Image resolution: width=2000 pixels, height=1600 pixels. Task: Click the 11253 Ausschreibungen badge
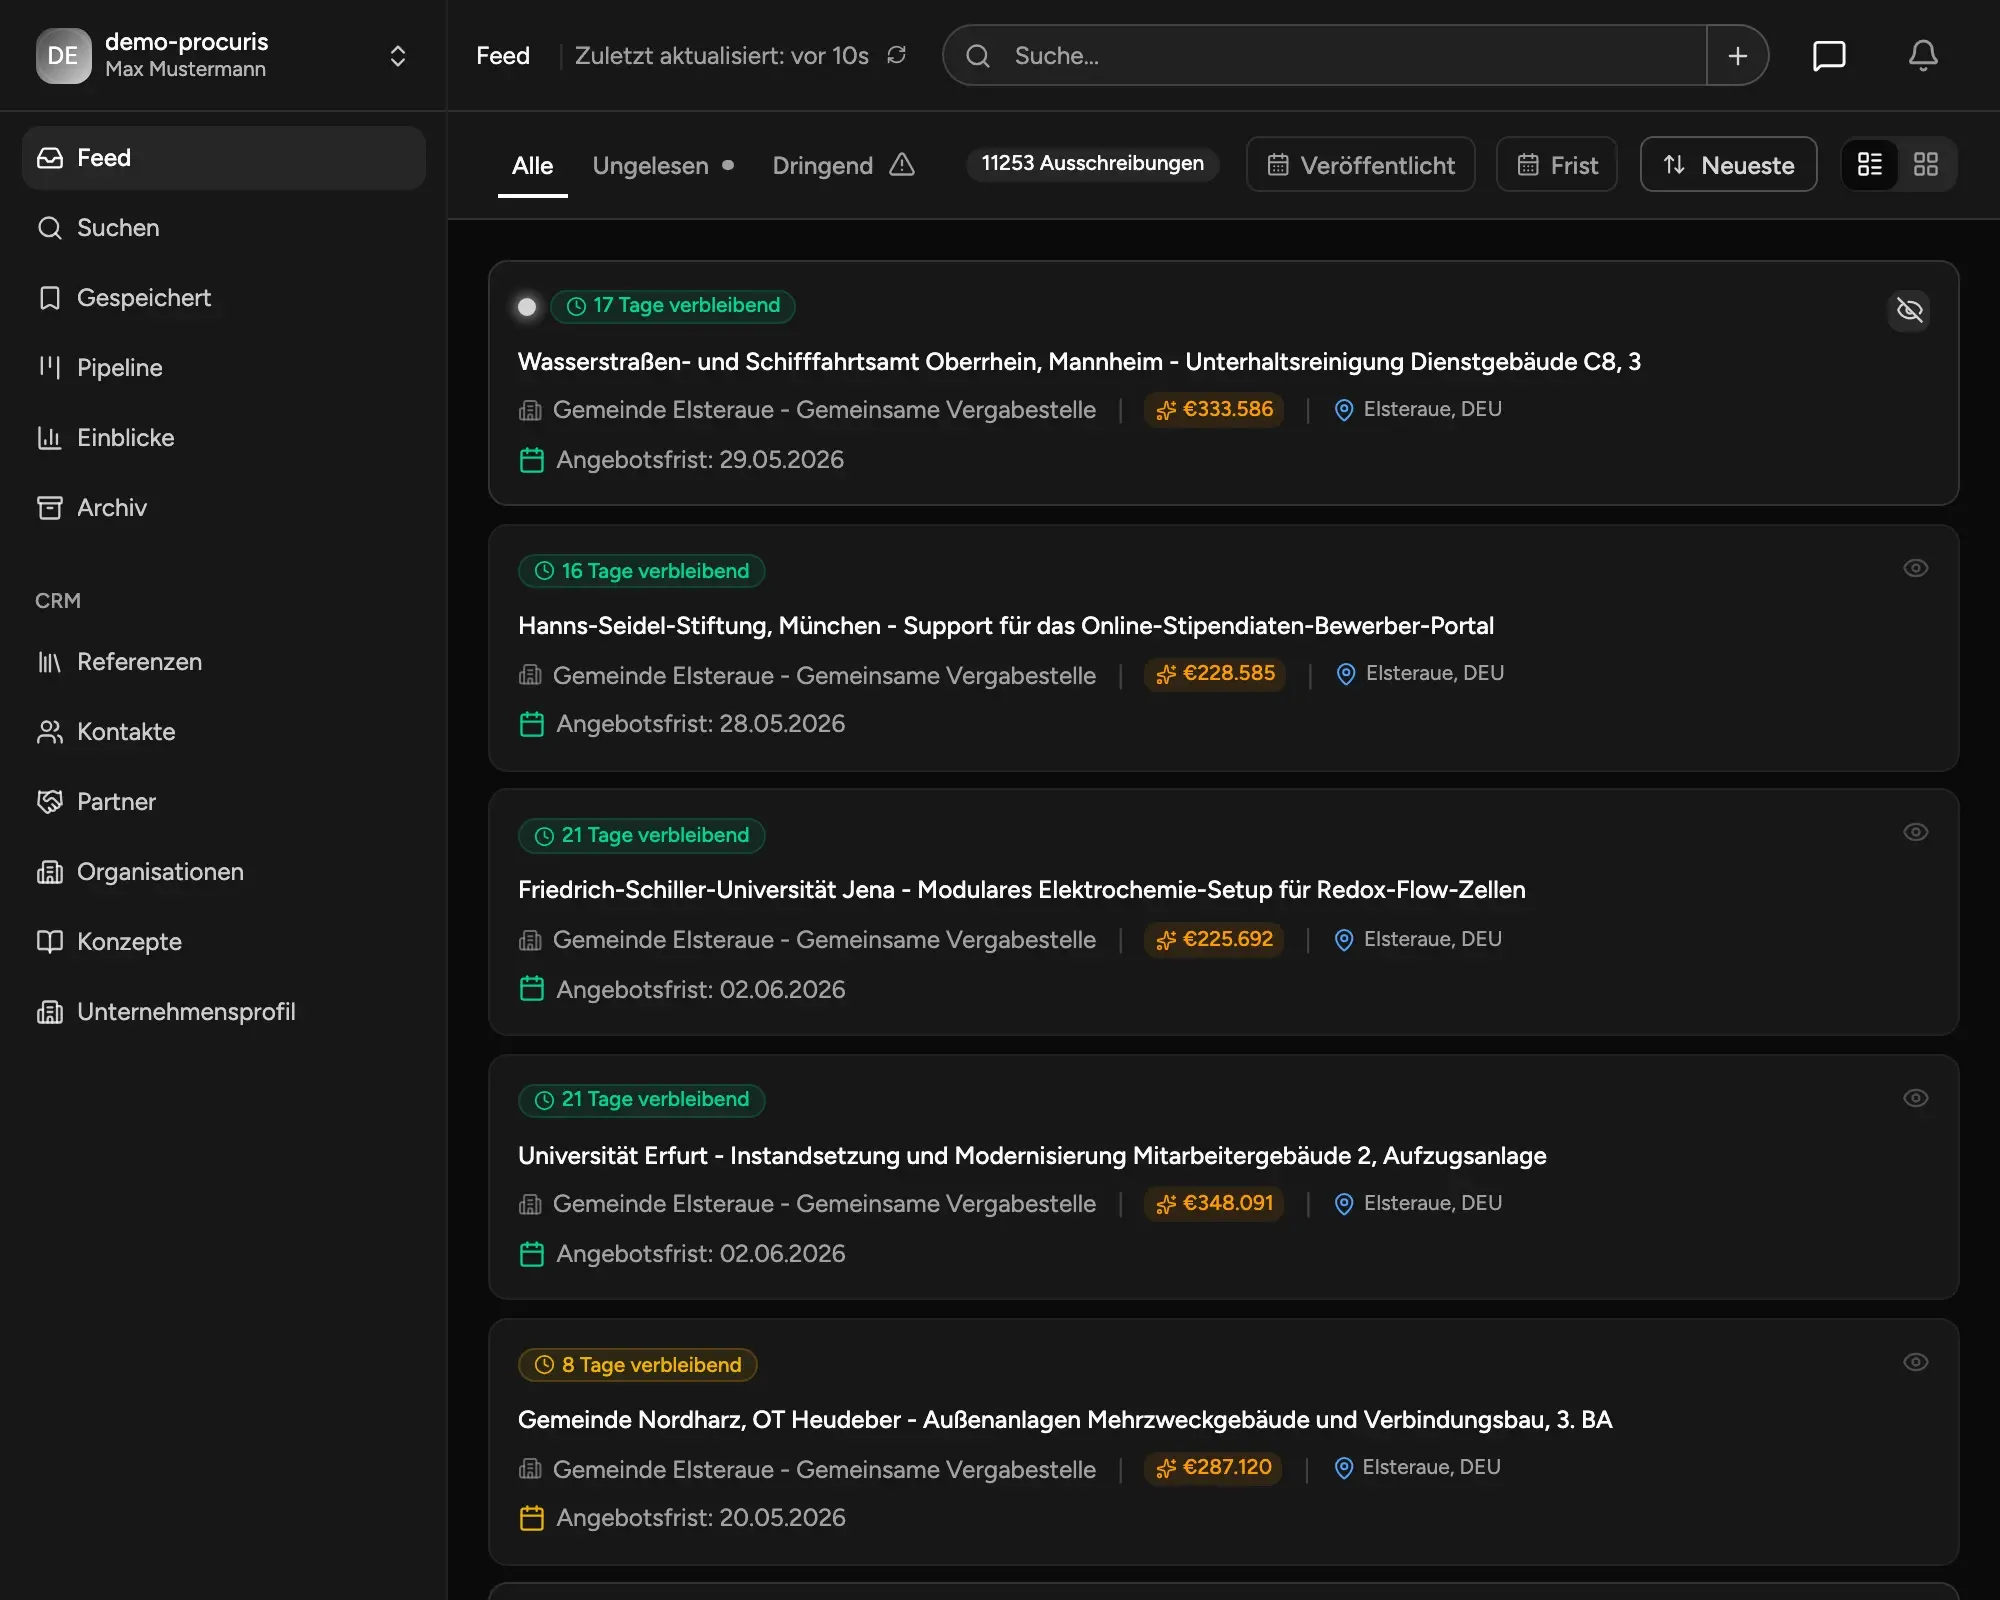click(x=1092, y=164)
